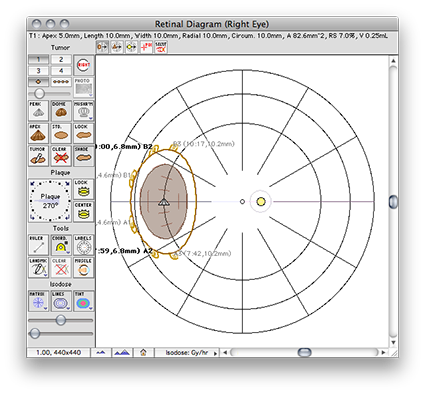
Task: Click the A2 suture coordinate label
Action: click(x=124, y=250)
